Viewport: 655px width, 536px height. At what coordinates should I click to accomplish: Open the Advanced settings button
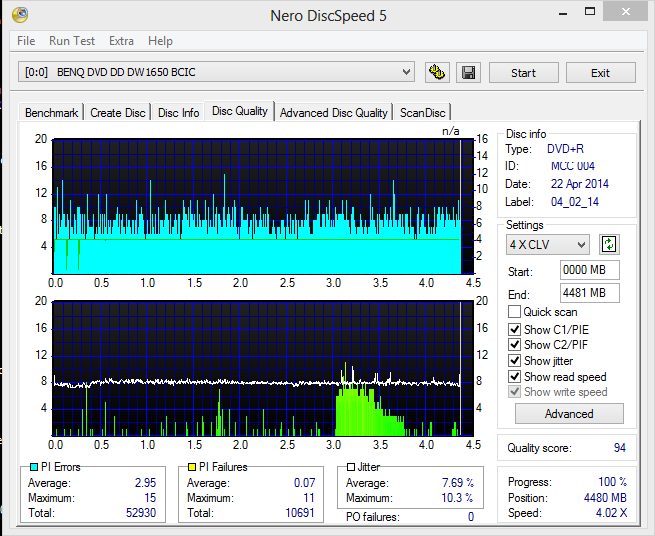coord(569,414)
